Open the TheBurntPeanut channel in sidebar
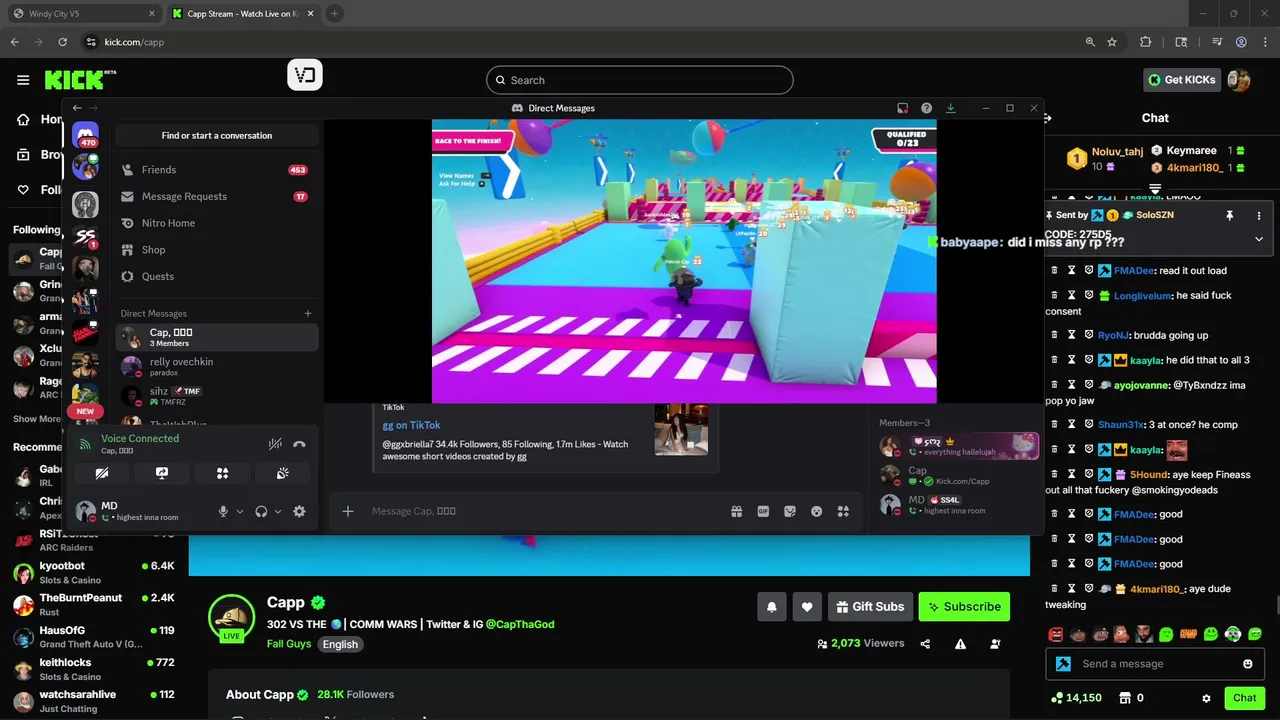Viewport: 1280px width, 720px height. (94, 604)
